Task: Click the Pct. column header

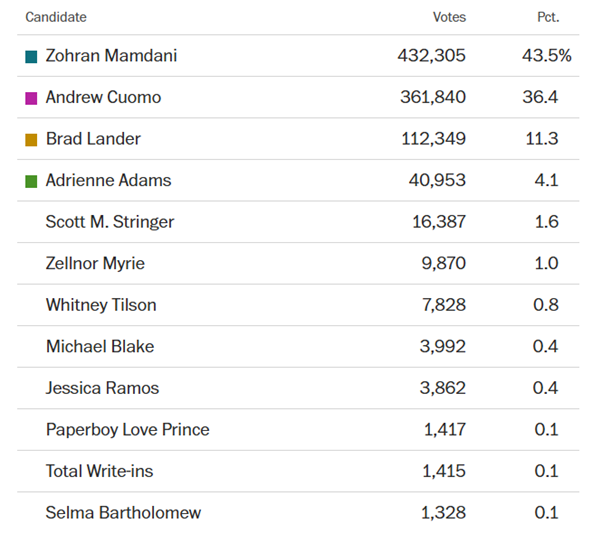Action: click(549, 17)
